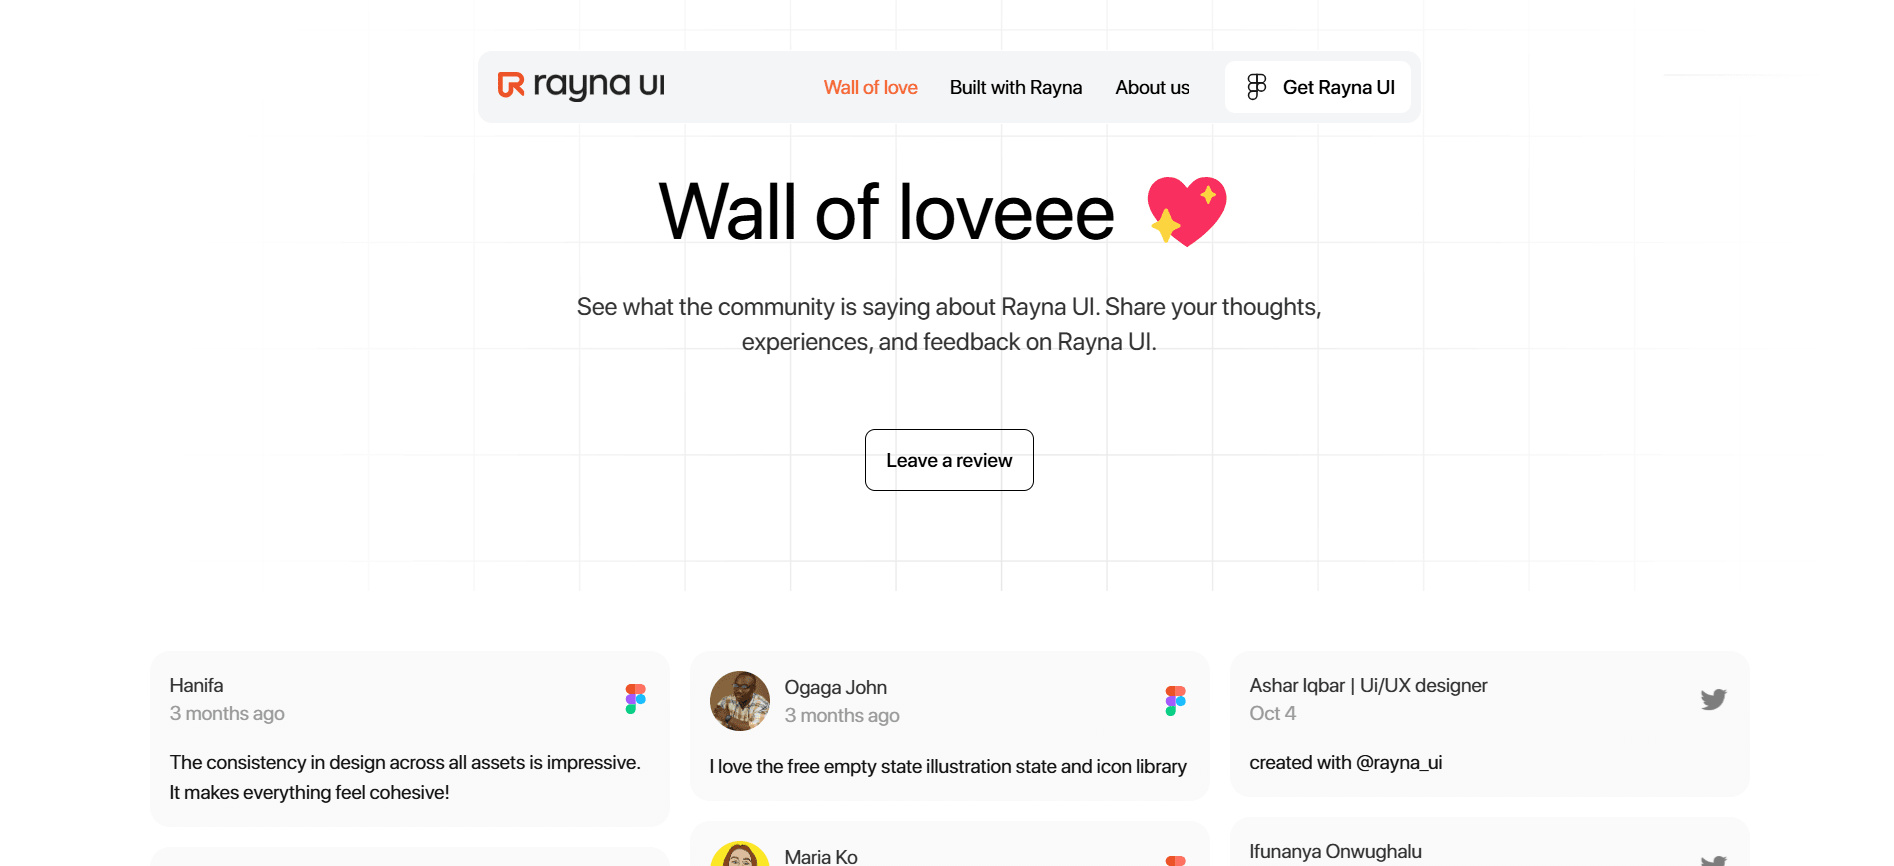Viewport: 1894px width, 866px height.
Task: Click Ogaga John's profile avatar
Action: tap(740, 701)
